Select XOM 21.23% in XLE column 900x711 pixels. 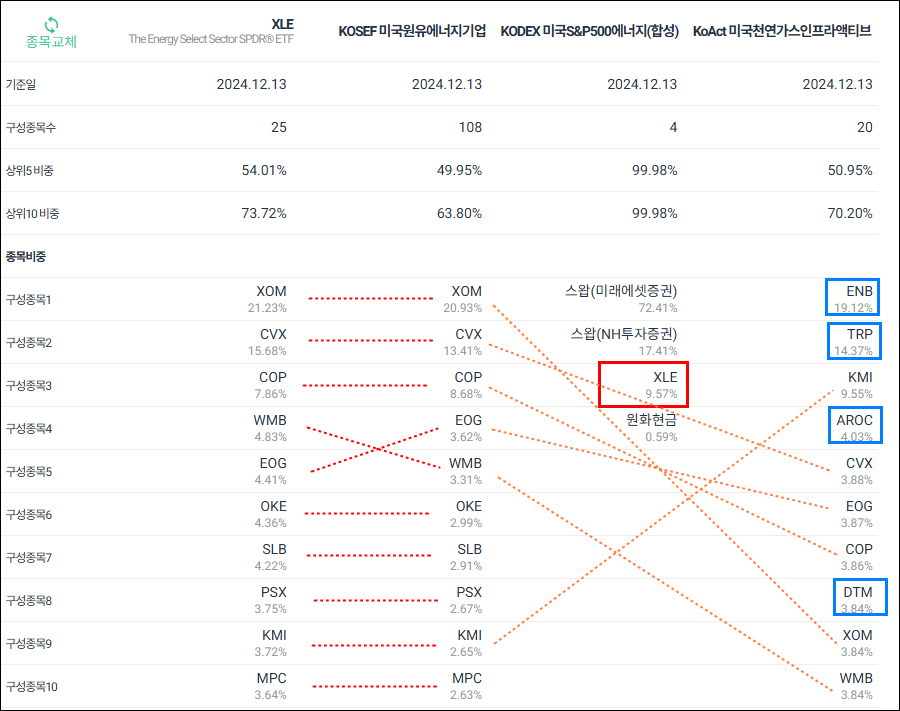(x=267, y=299)
